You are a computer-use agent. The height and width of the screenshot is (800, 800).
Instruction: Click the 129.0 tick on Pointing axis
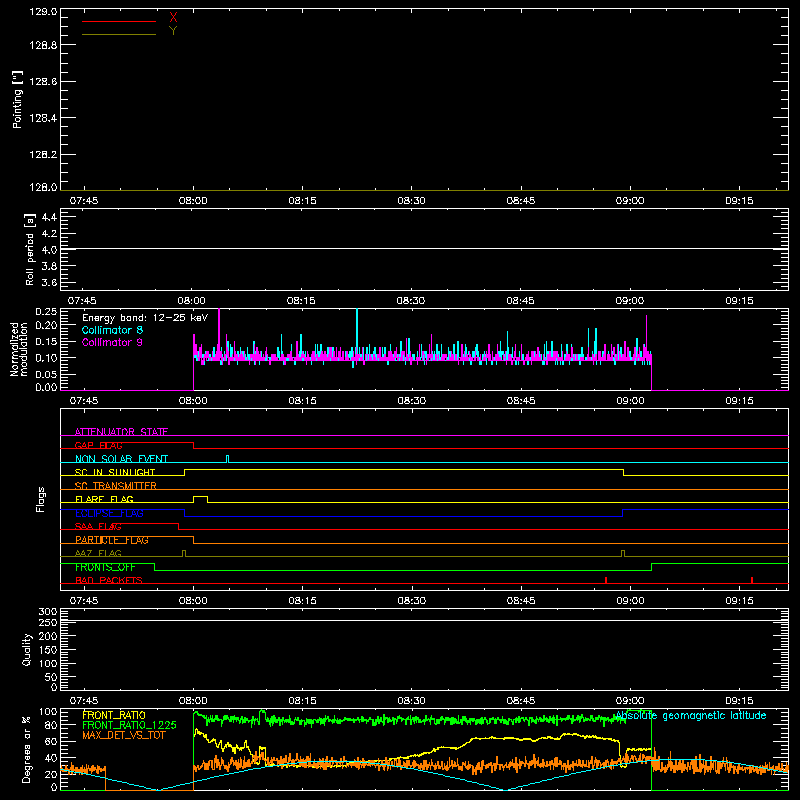pyautogui.click(x=43, y=11)
